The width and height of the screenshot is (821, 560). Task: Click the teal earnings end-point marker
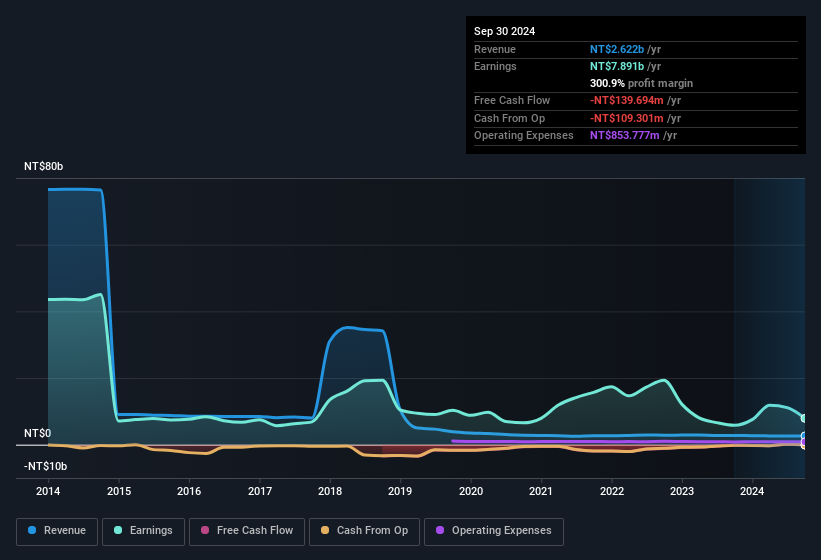click(x=803, y=418)
